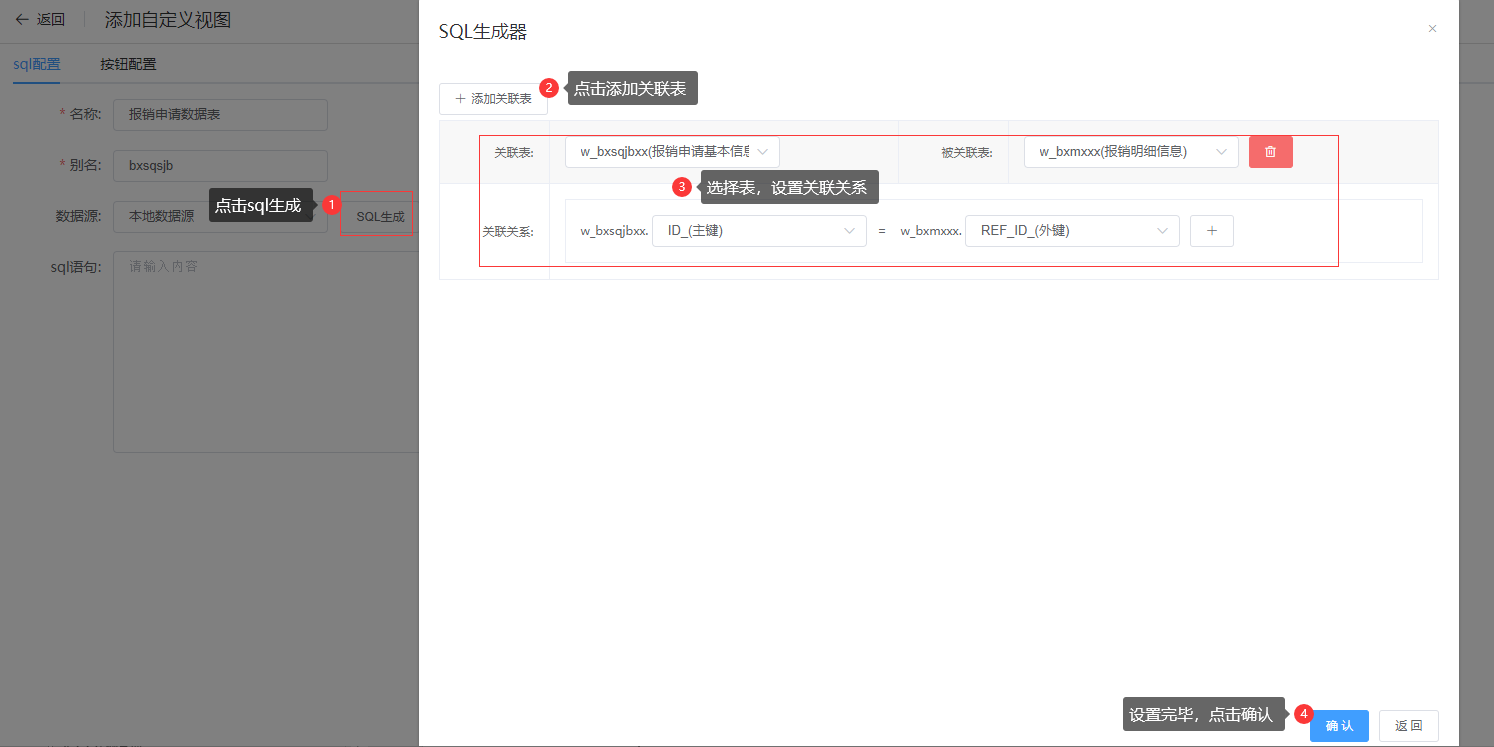Click the 别名 input field with bxsqsjb
The image size is (1494, 747).
pyautogui.click(x=220, y=166)
